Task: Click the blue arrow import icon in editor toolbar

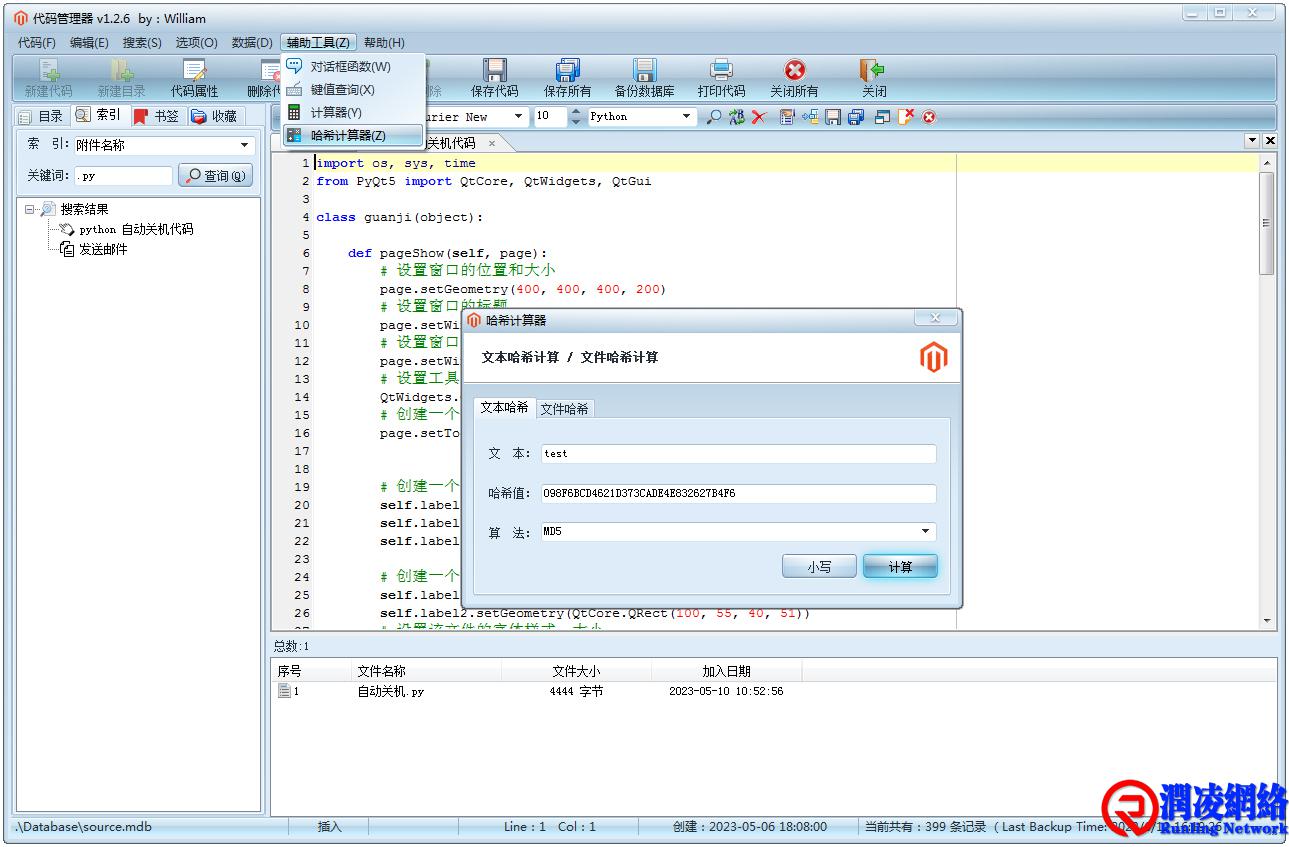Action: pyautogui.click(x=810, y=117)
